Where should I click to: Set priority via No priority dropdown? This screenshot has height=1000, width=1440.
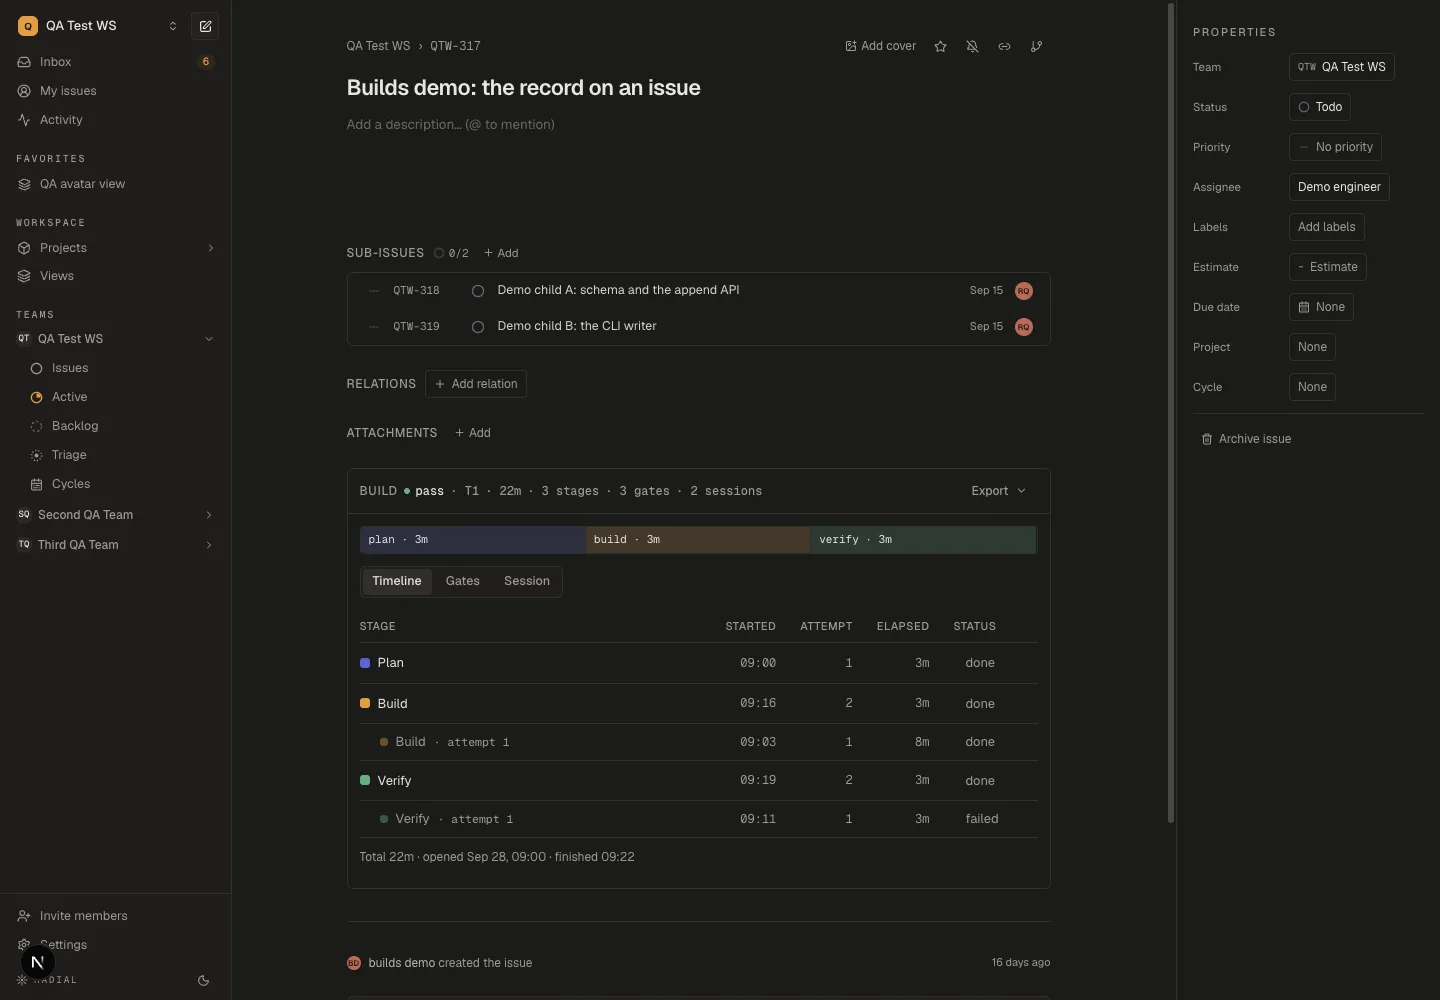(1335, 147)
